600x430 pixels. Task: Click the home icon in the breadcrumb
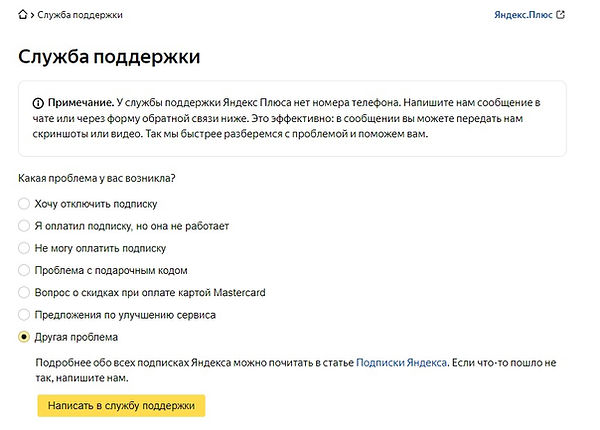point(24,16)
